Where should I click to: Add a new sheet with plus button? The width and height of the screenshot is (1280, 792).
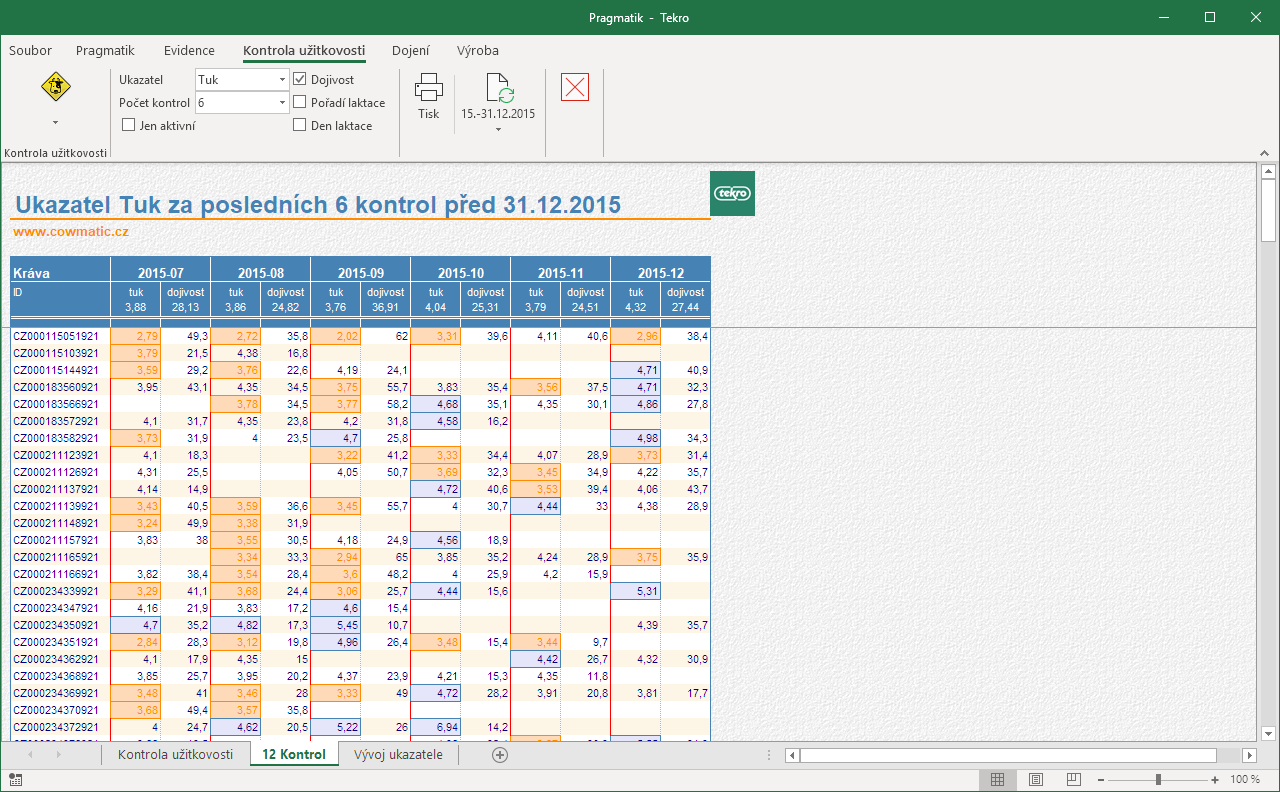(x=500, y=755)
